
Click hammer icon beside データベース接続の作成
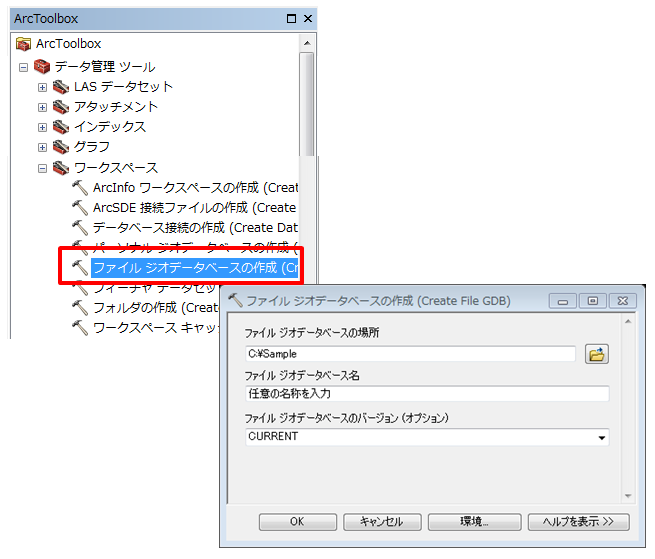(x=80, y=228)
